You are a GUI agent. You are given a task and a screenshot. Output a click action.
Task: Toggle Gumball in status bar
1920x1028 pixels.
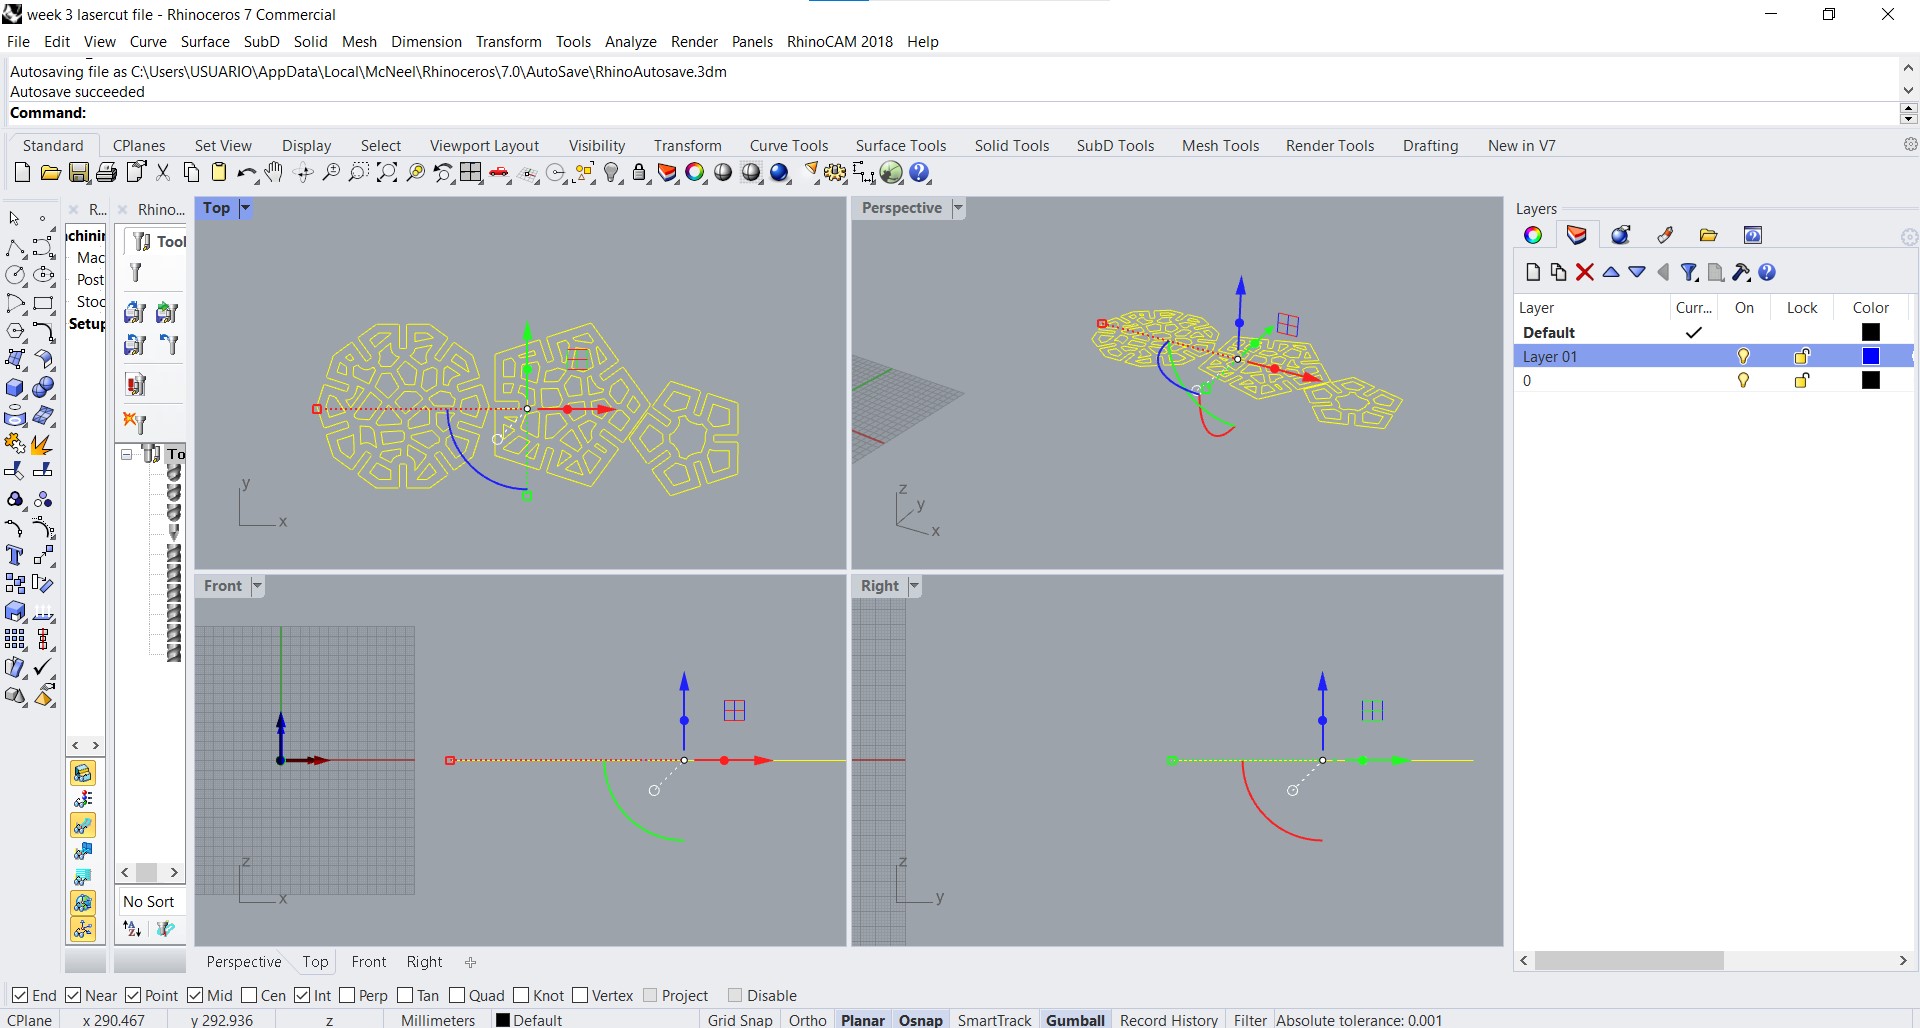tap(1075, 1019)
